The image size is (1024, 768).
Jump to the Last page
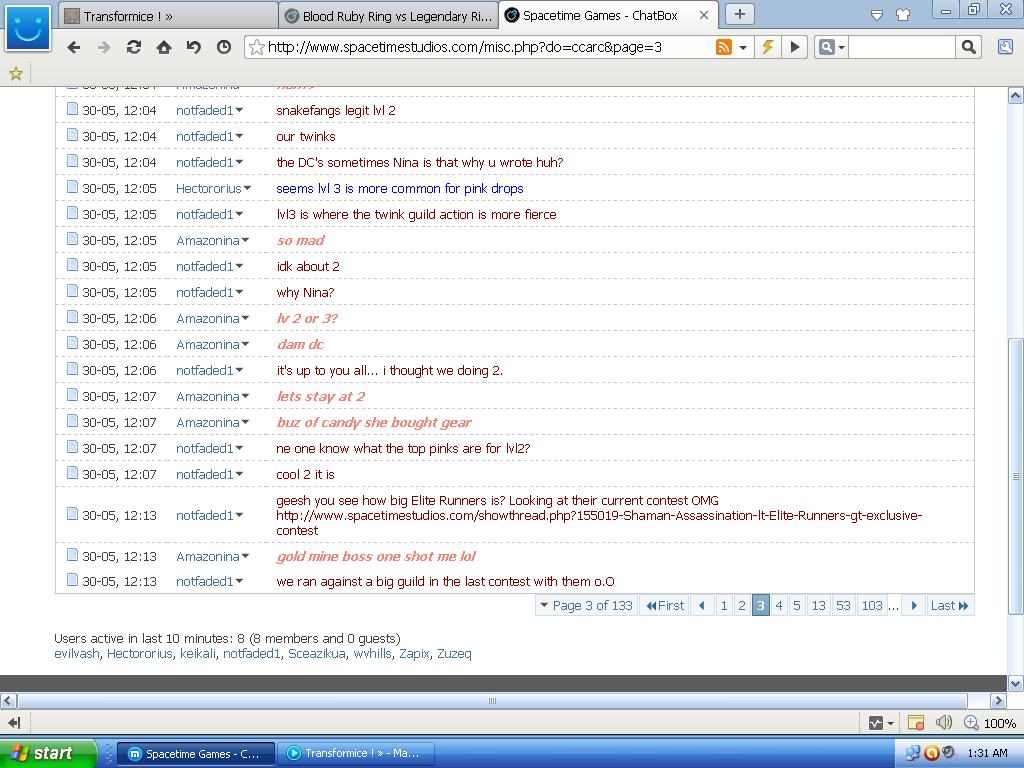(950, 605)
